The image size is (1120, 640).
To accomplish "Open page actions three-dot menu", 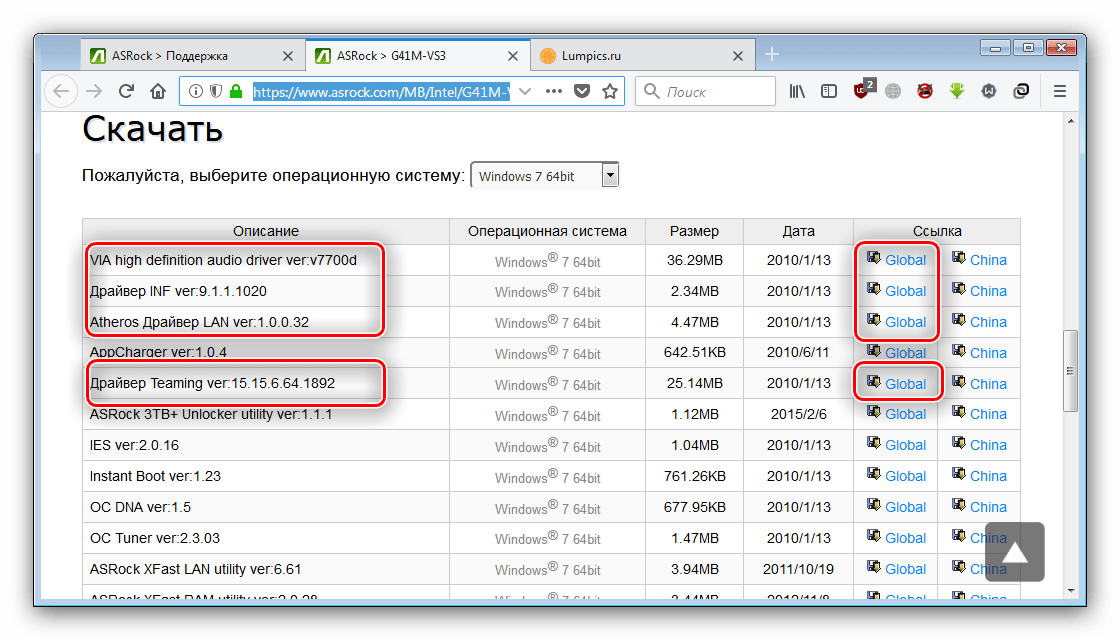I will tap(553, 91).
